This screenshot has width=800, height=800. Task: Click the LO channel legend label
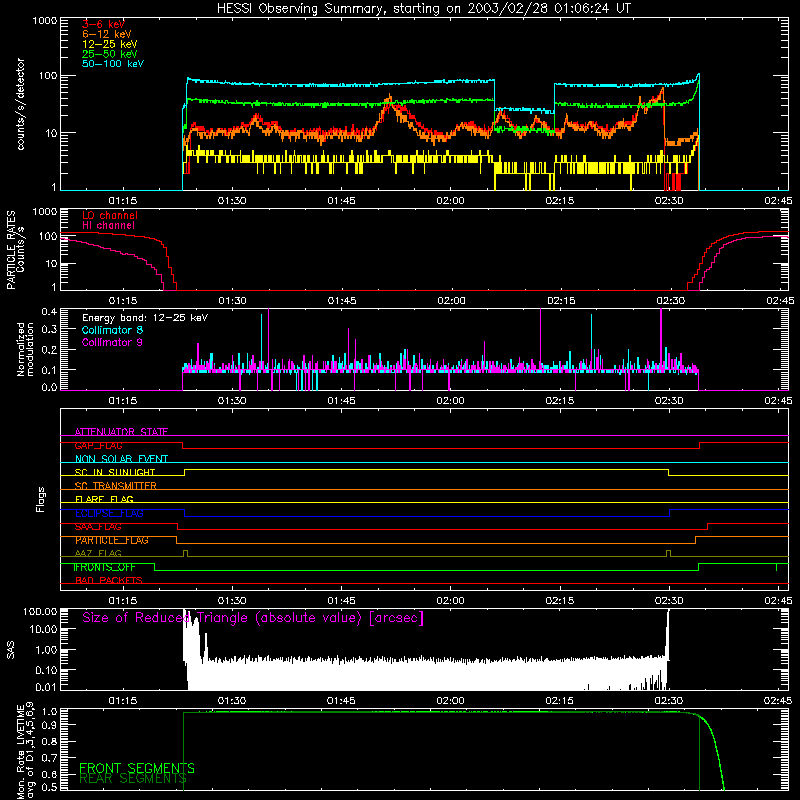(x=110, y=215)
